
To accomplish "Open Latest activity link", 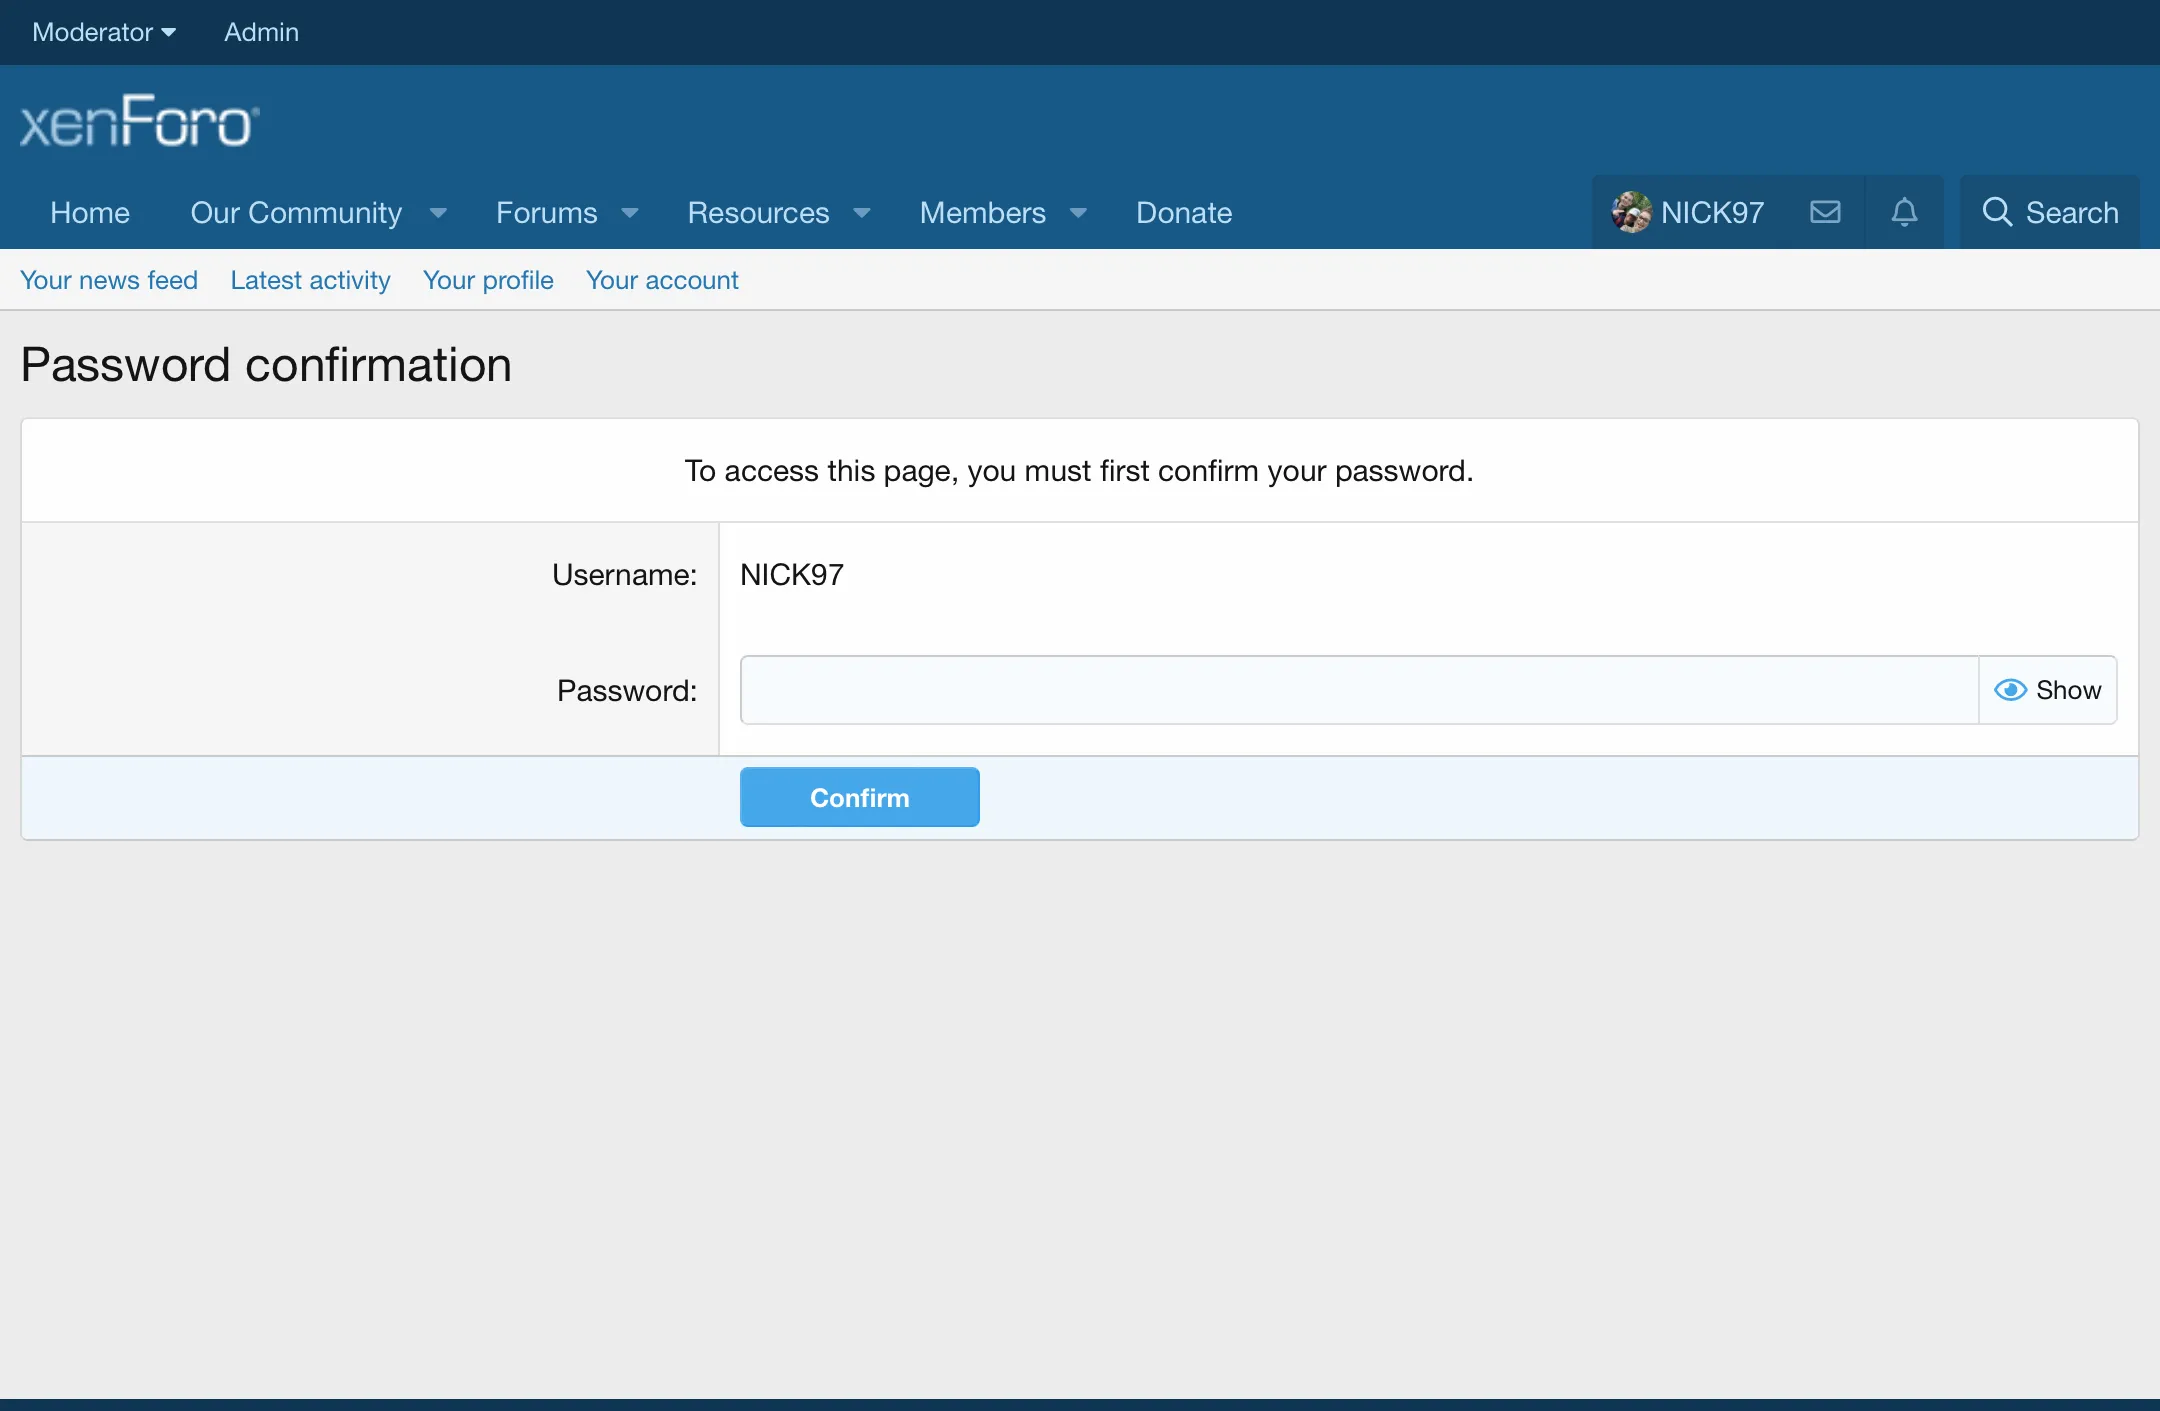I will pyautogui.click(x=310, y=280).
